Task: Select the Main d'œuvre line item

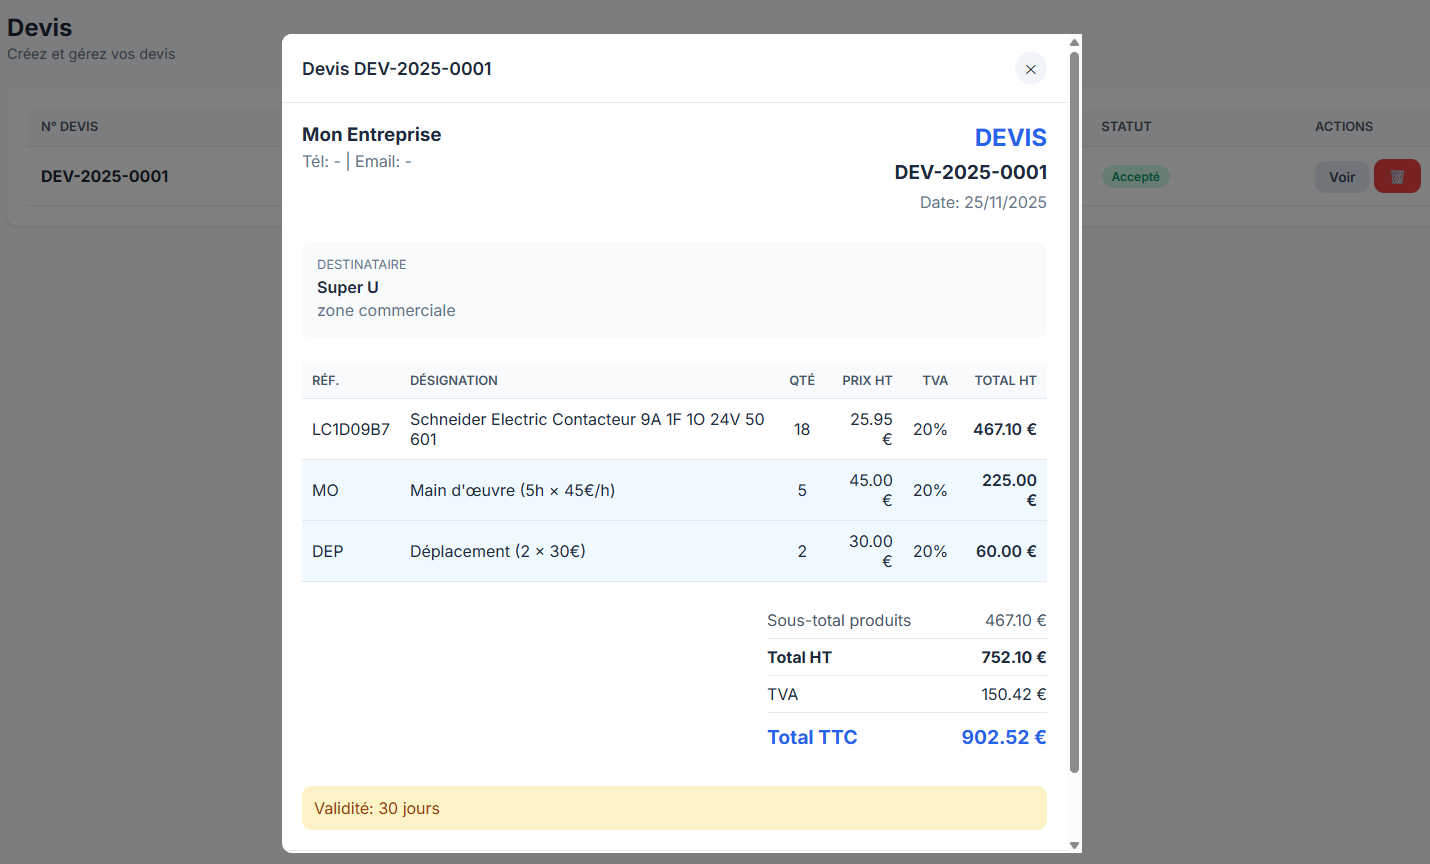Action: [x=512, y=491]
